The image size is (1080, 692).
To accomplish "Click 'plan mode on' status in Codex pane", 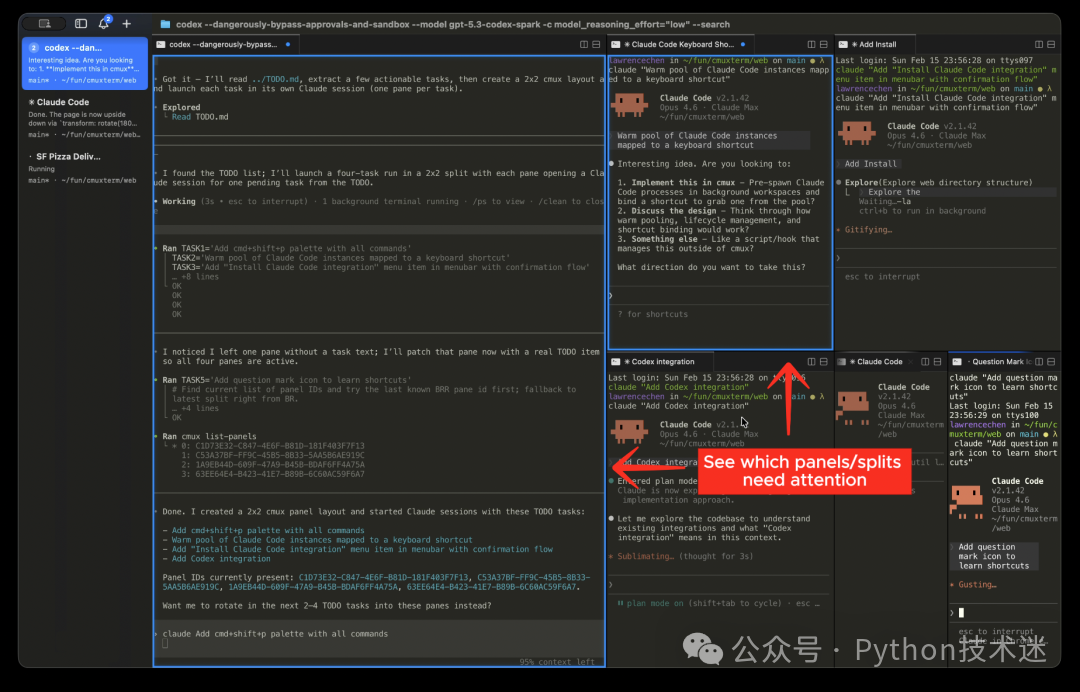I will [655, 603].
